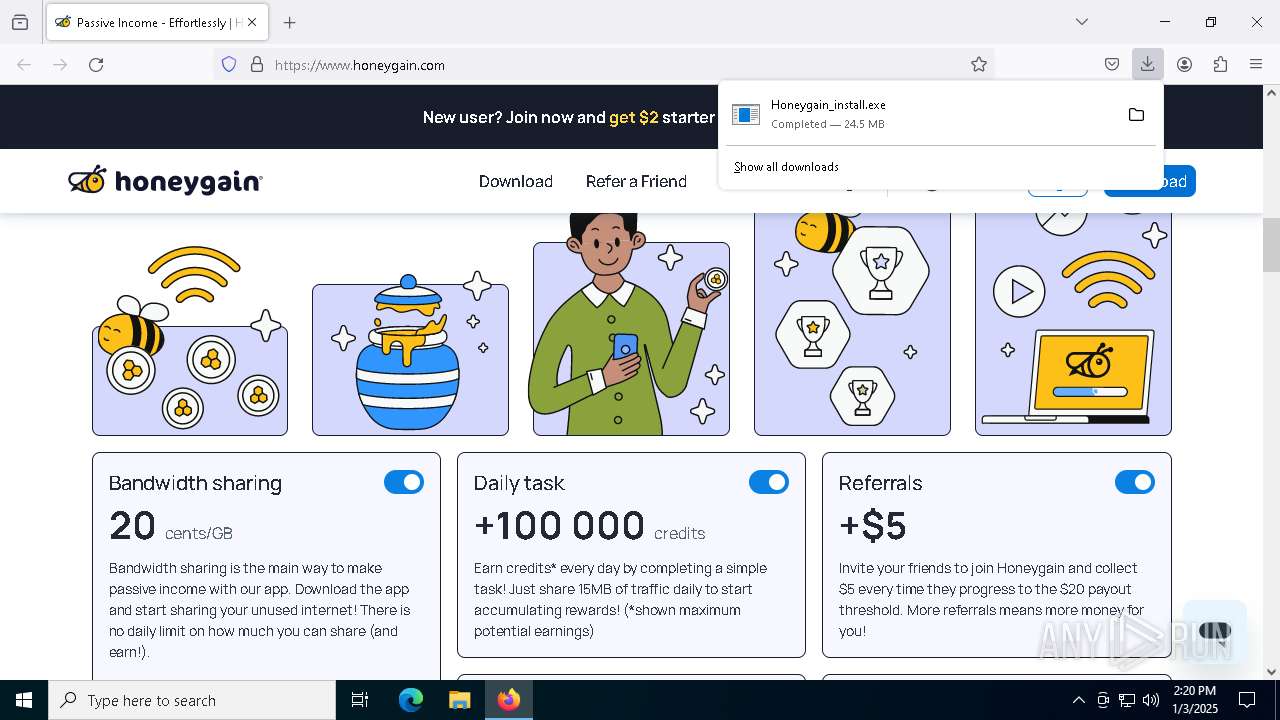Open File Explorer from the taskbar
The image size is (1280, 720).
click(x=459, y=700)
